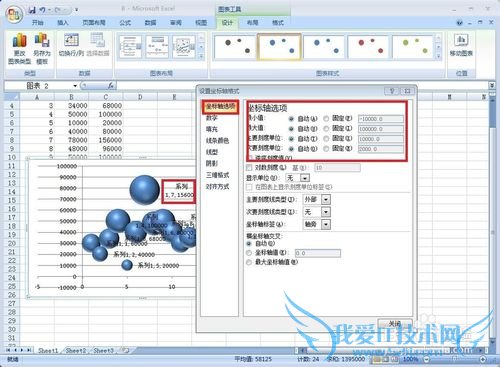Select 数字 category in axis dialog
500x367 pixels.
212,118
